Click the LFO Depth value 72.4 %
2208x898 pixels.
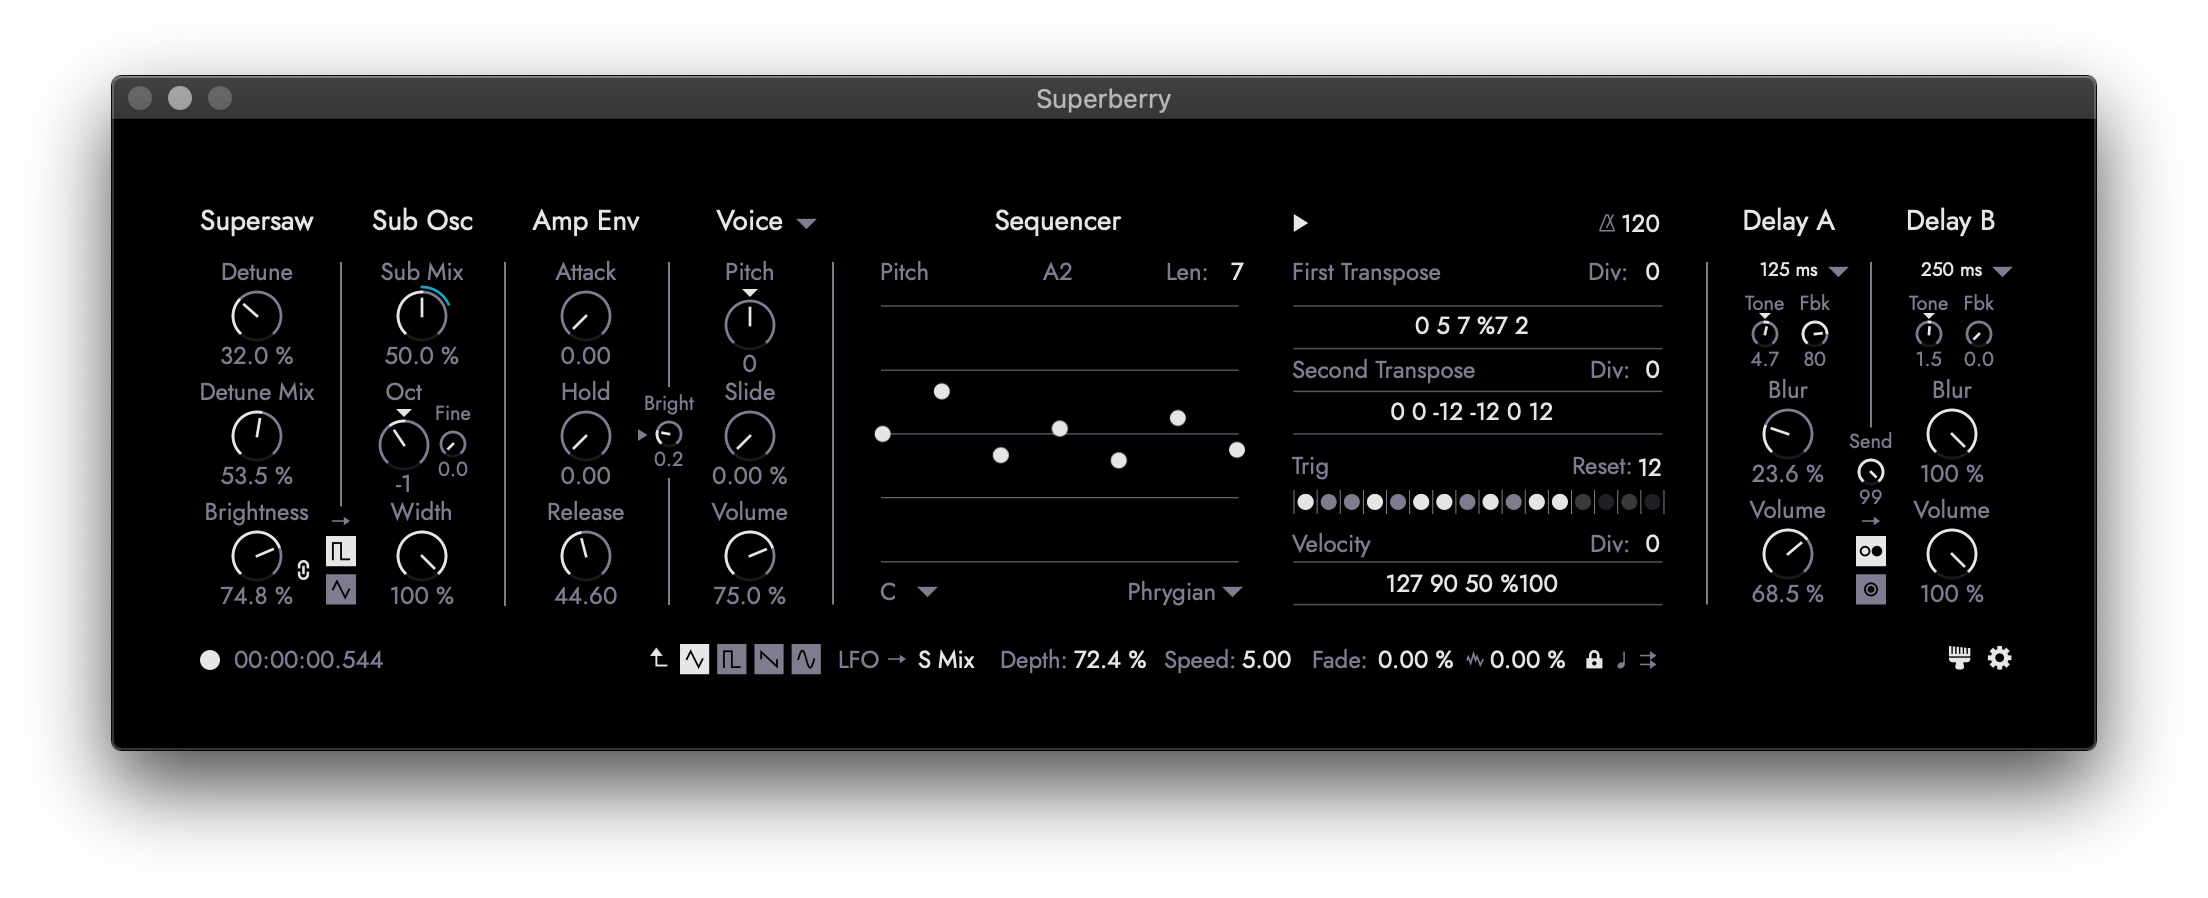1109,660
